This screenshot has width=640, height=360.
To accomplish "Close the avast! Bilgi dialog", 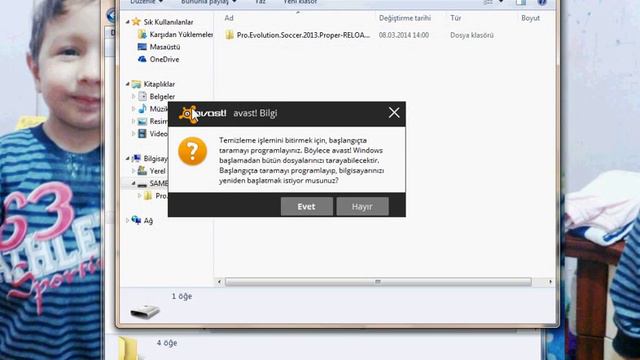I will tap(394, 113).
